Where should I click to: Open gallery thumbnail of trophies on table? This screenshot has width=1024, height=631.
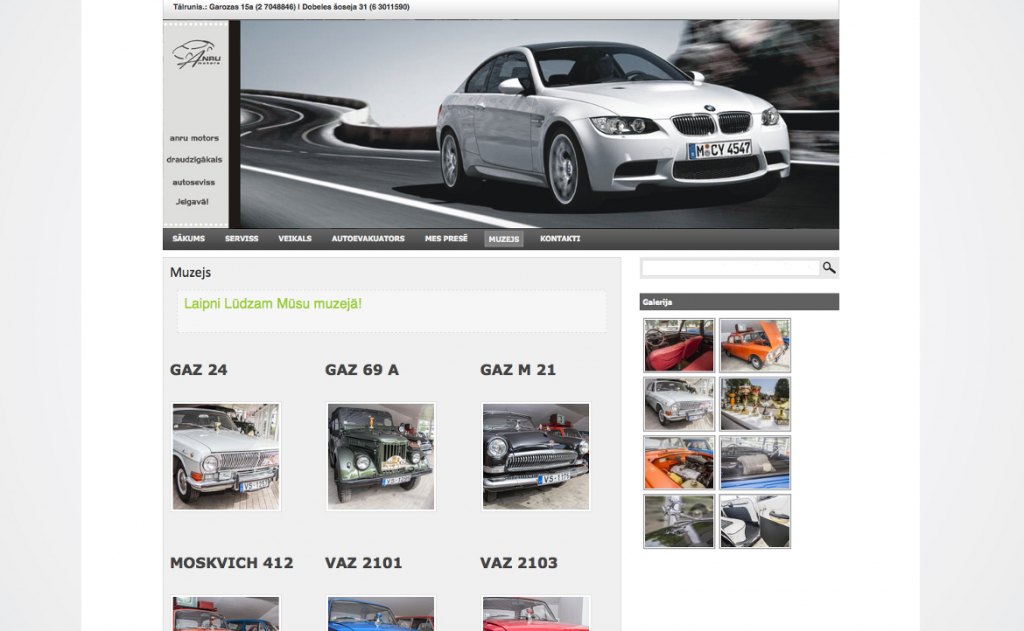[755, 404]
